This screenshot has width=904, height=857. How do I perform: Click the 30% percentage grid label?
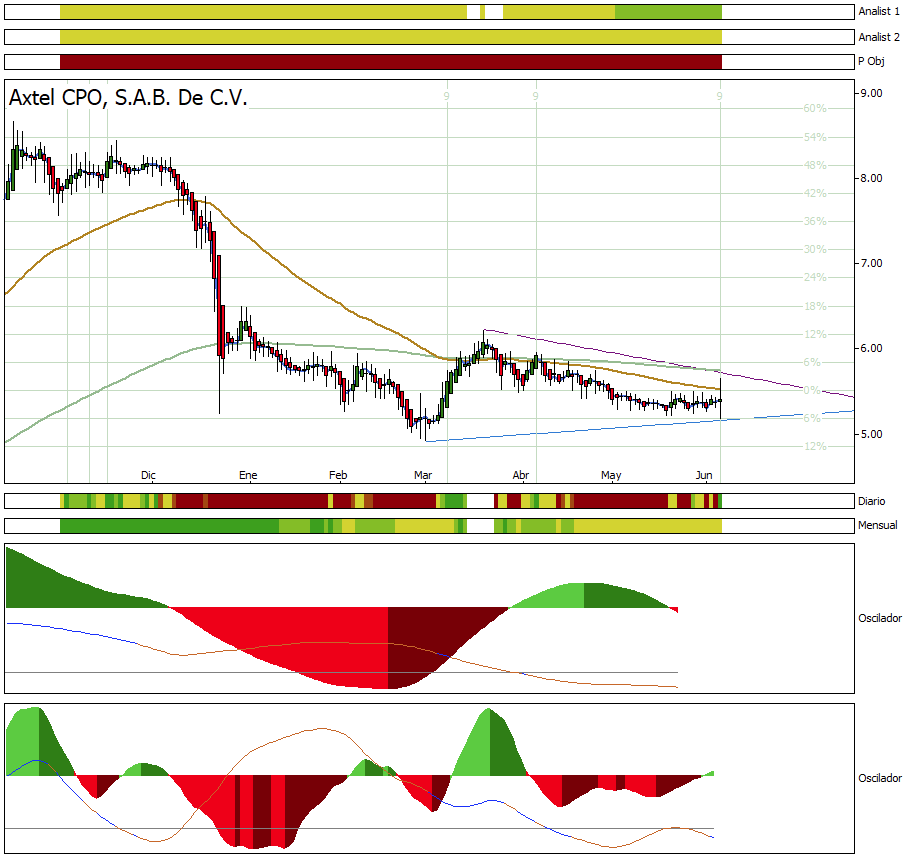pos(815,249)
